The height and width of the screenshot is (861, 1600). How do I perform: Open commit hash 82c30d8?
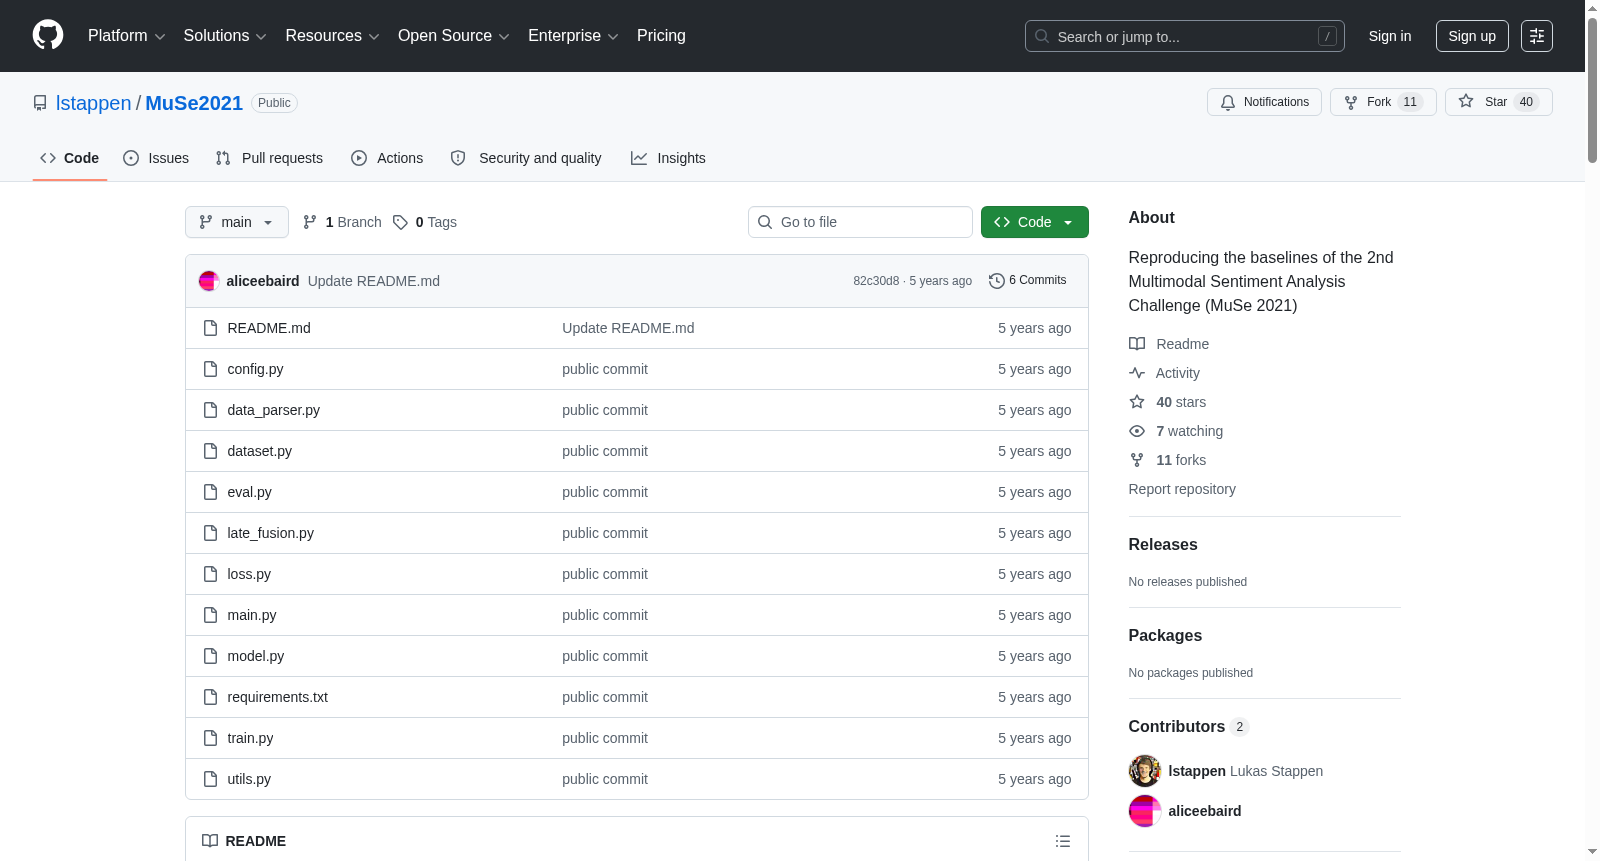point(876,281)
